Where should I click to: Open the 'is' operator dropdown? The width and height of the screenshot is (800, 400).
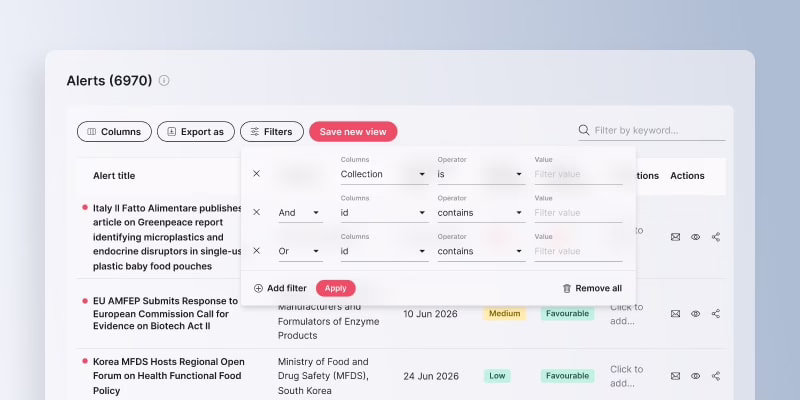481,174
